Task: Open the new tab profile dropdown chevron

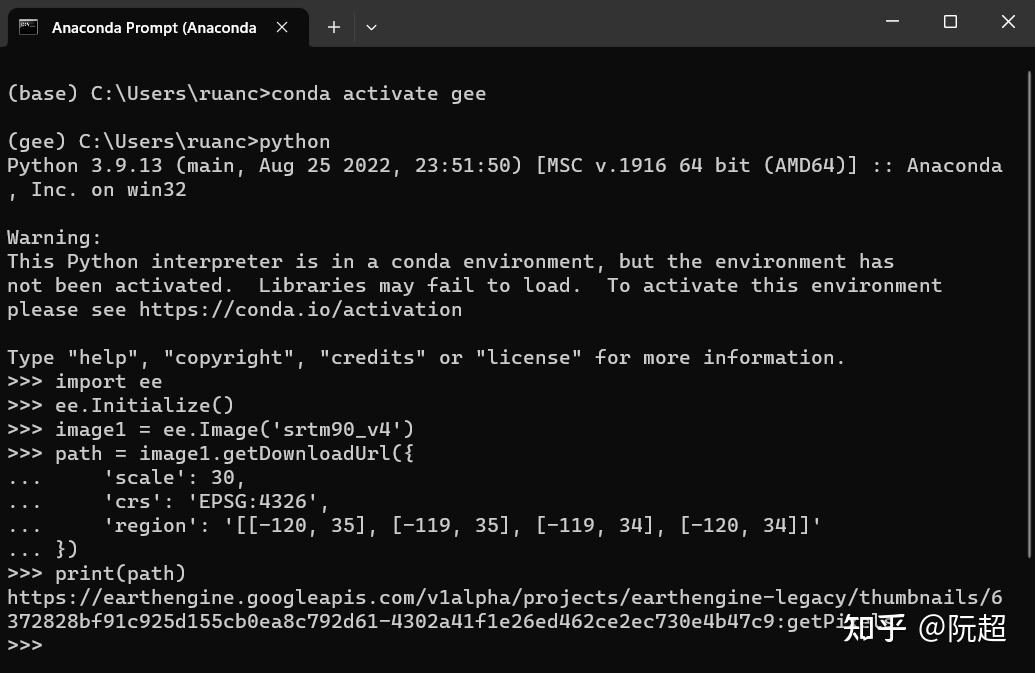Action: pyautogui.click(x=371, y=27)
